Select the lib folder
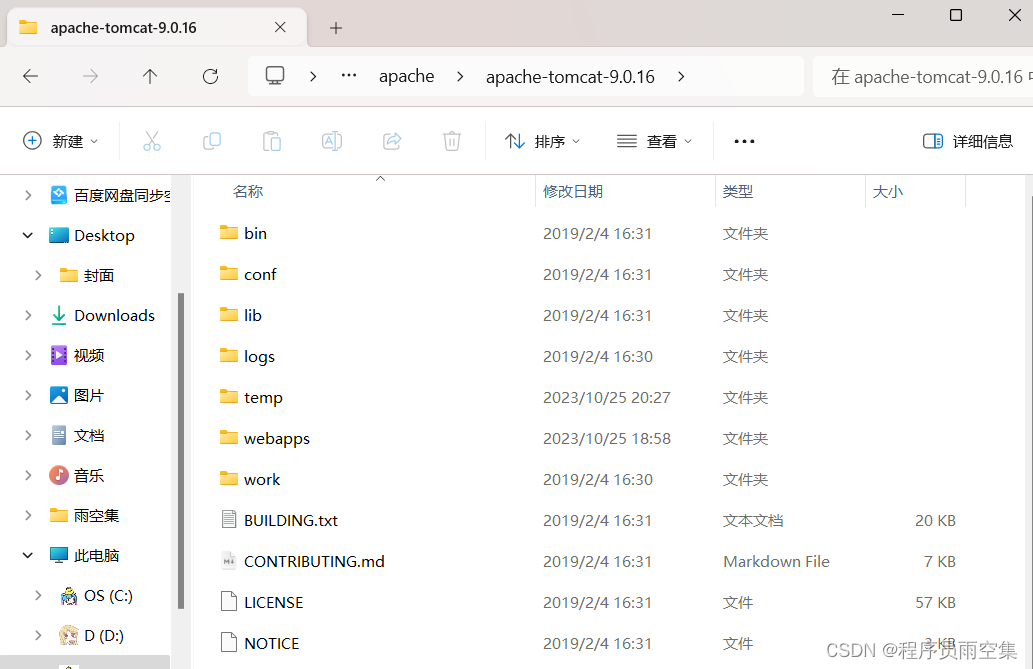 [252, 315]
